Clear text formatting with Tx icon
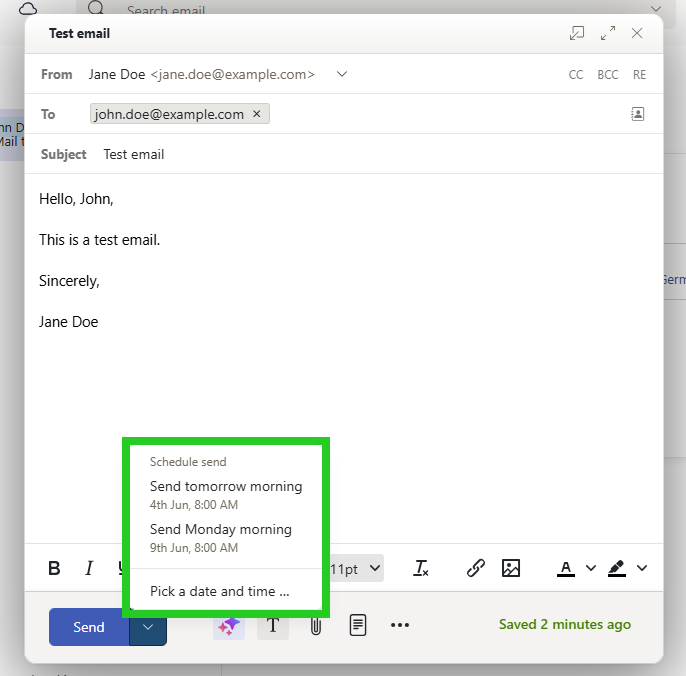Viewport: 686px width, 676px height. 421,568
